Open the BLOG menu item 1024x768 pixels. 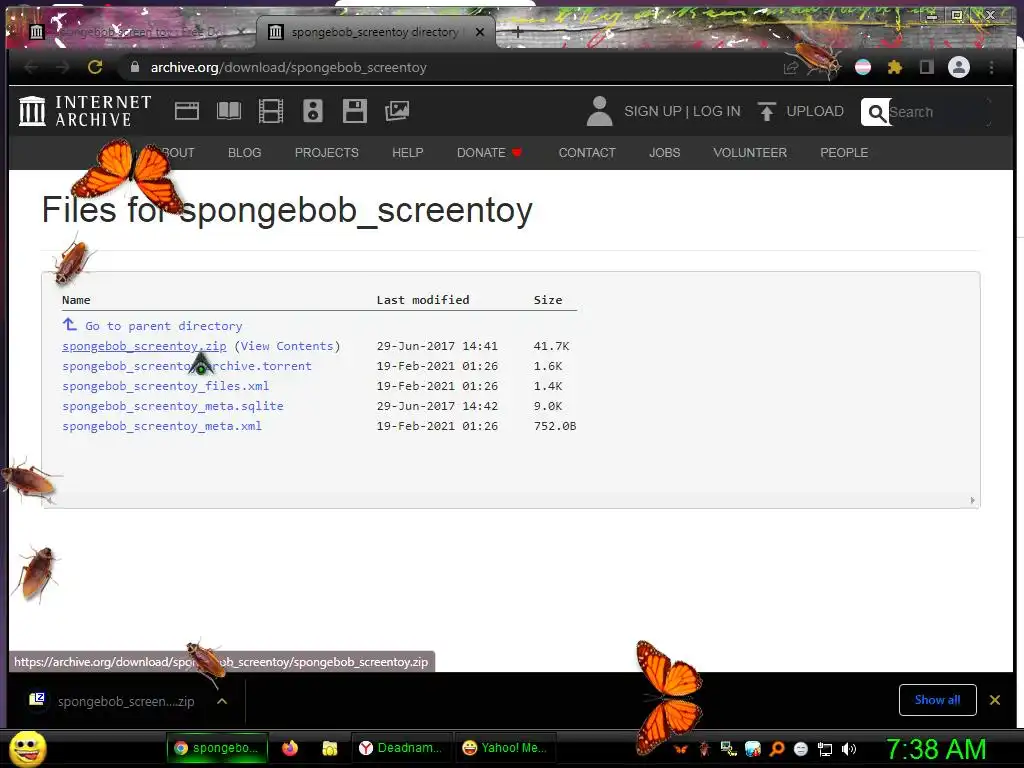point(244,152)
